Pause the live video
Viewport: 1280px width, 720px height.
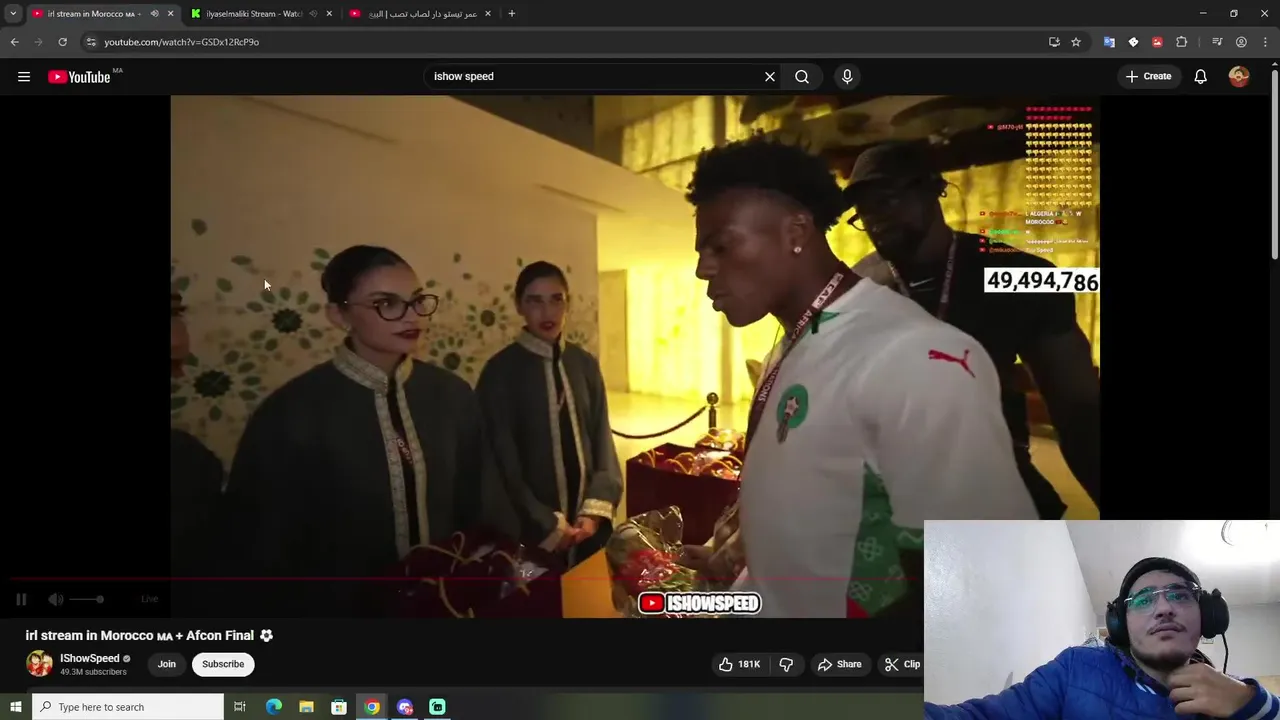[21, 599]
